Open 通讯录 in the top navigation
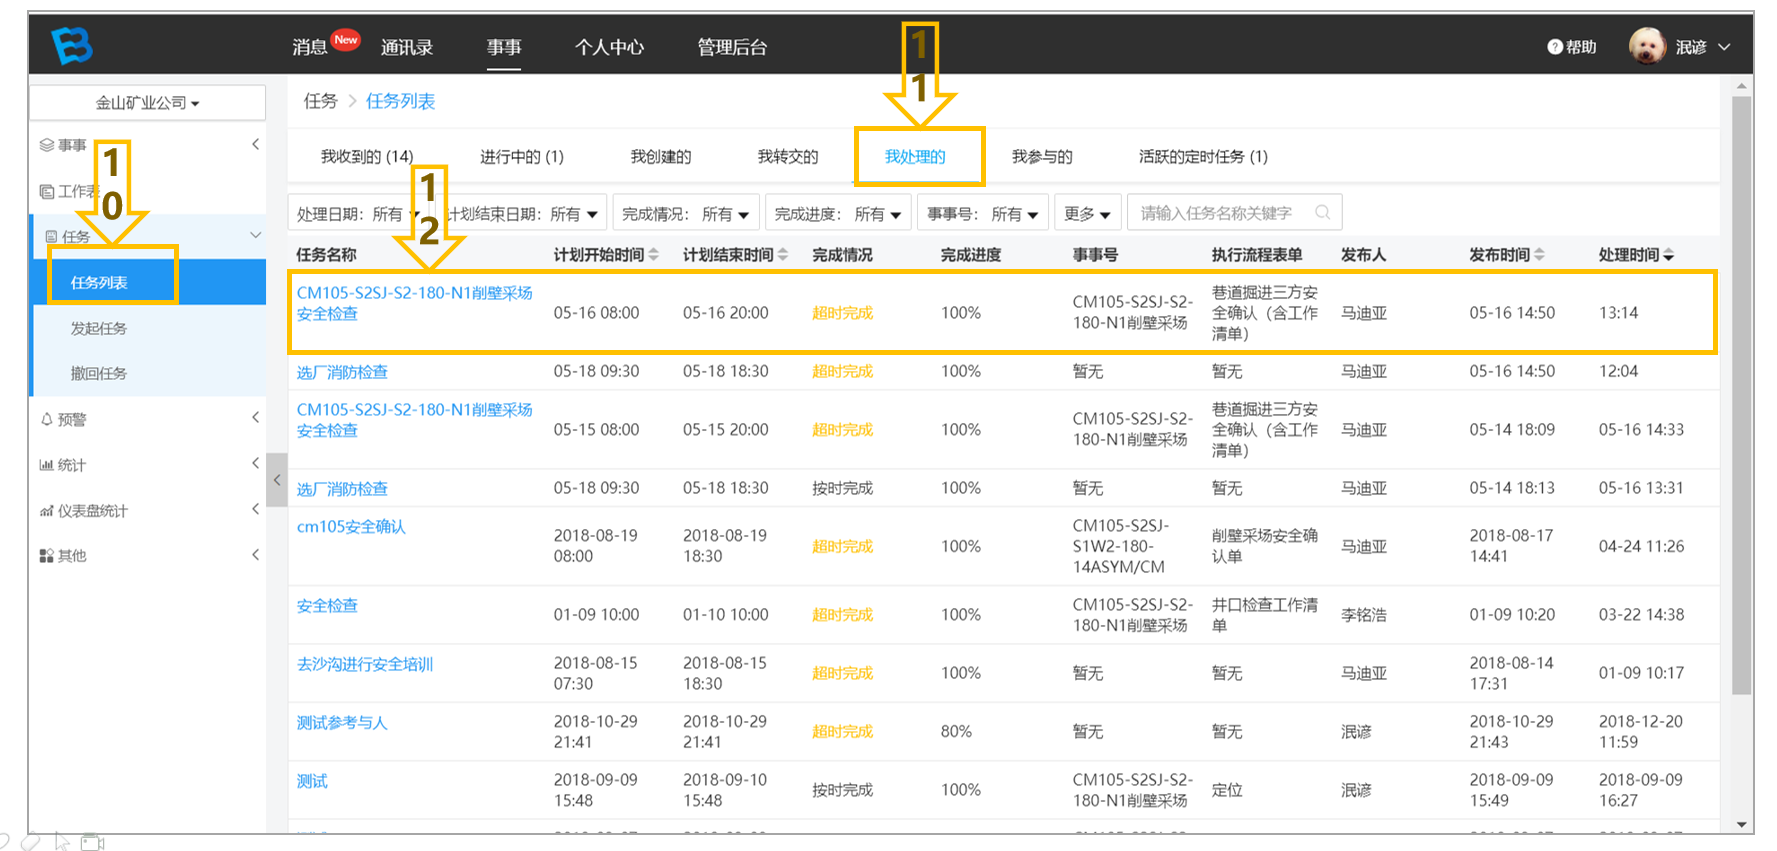 pos(407,47)
